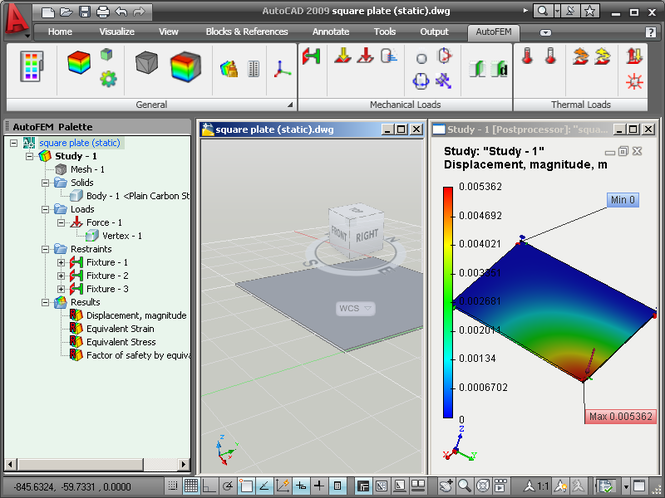Collapse the Force - 1 node
Image resolution: width=665 pixels, height=498 pixels.
coord(61,223)
